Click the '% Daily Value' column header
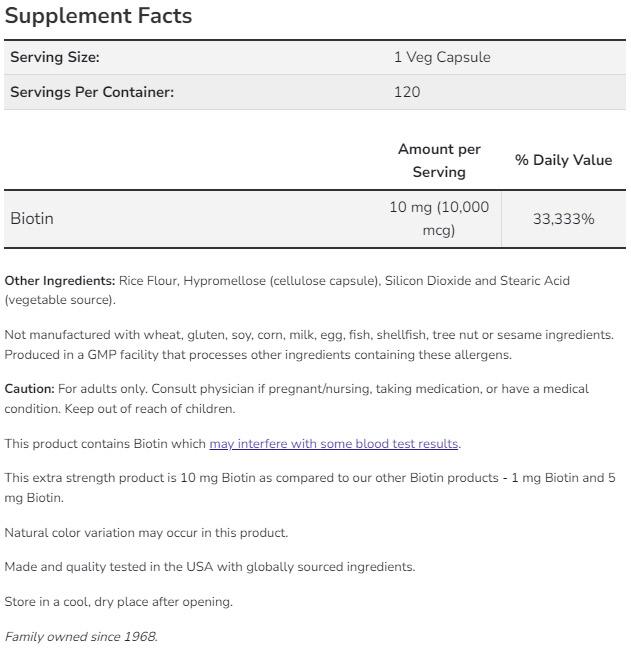 click(x=563, y=160)
